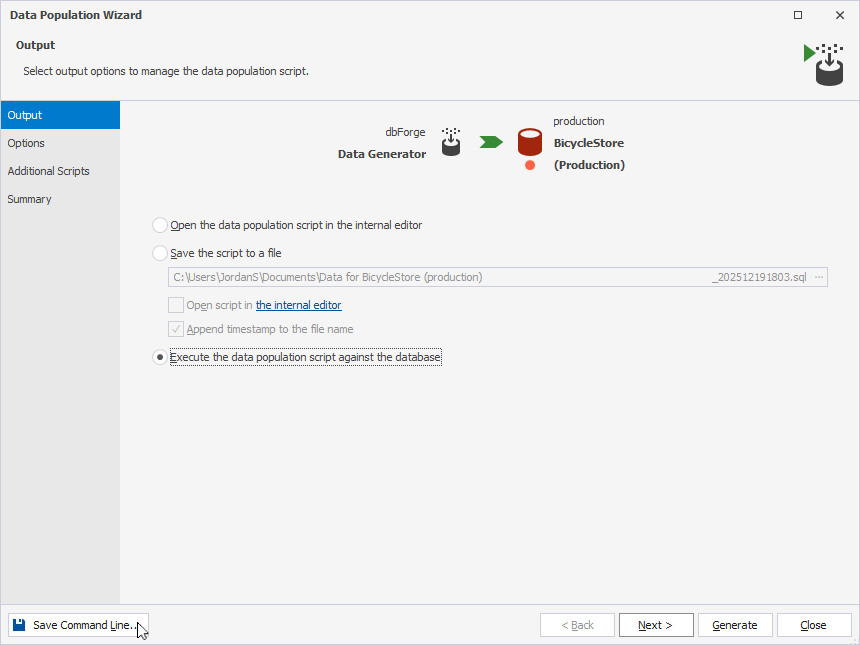Click the Back button

pos(577,625)
